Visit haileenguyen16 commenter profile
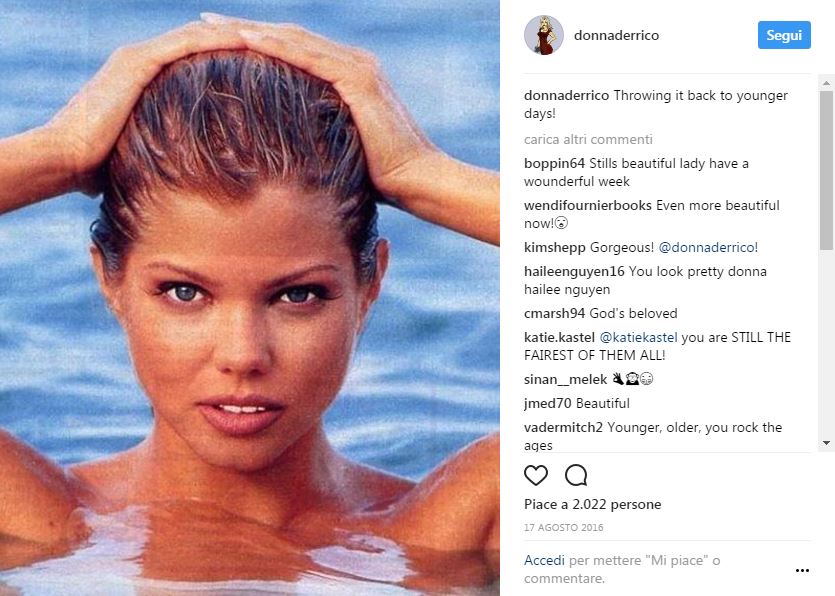The width and height of the screenshot is (835, 596). pos(574,271)
